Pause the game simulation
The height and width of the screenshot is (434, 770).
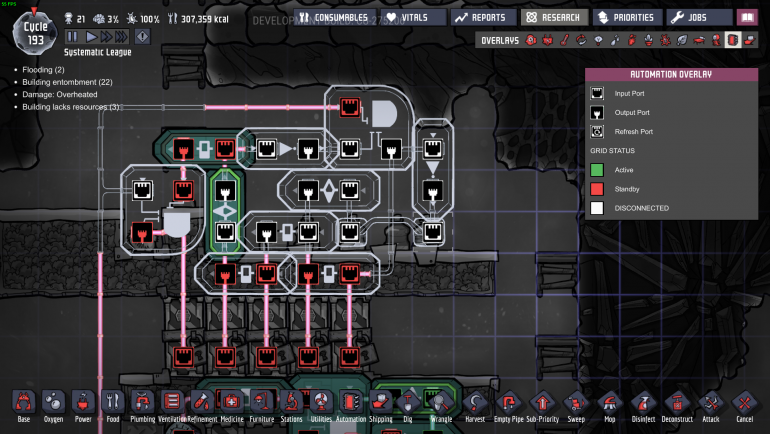[72, 36]
